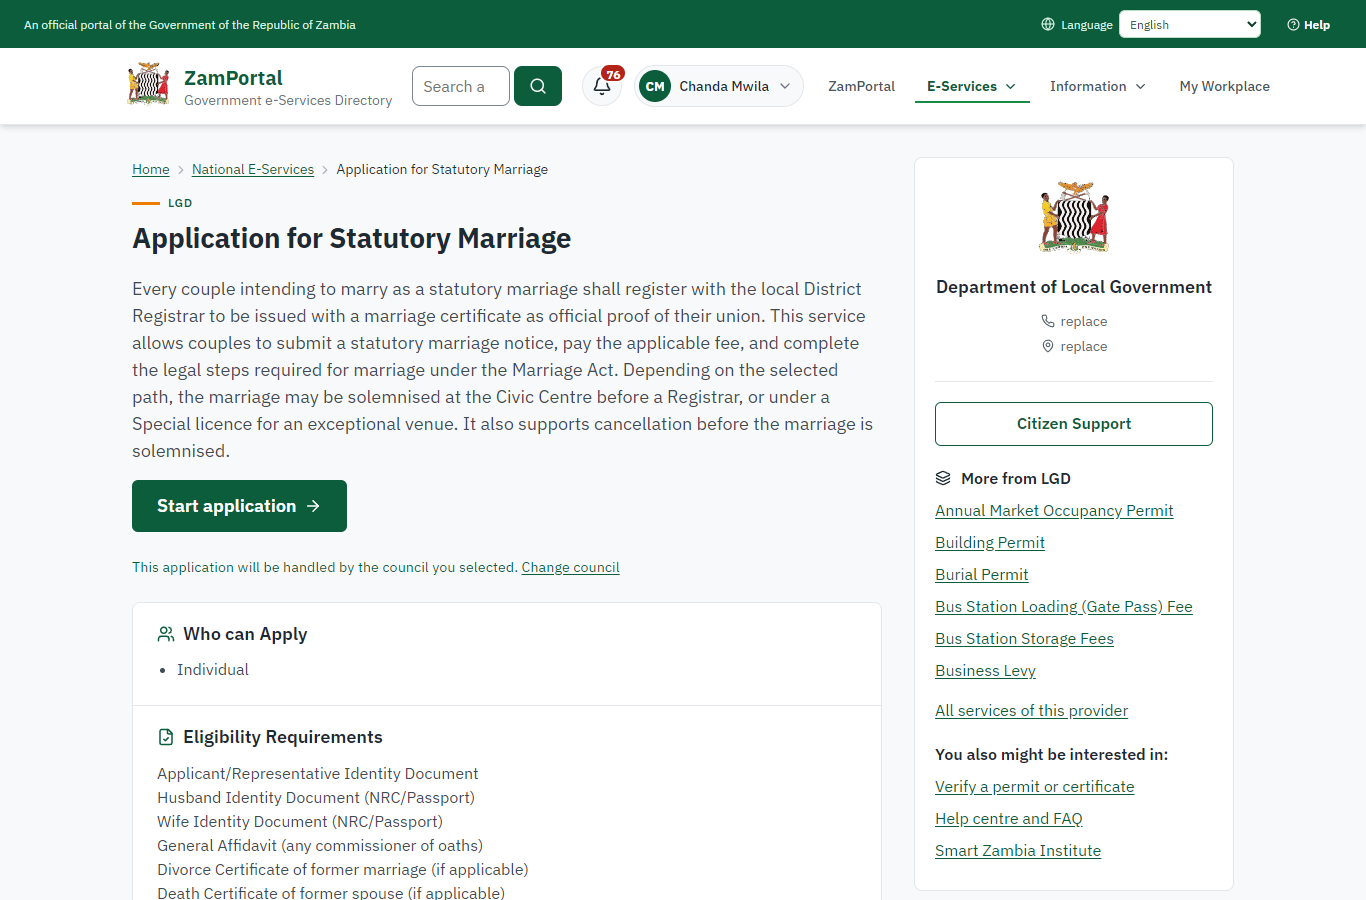Open My Workplace in the navigation
The width and height of the screenshot is (1366, 900).
tap(1224, 86)
